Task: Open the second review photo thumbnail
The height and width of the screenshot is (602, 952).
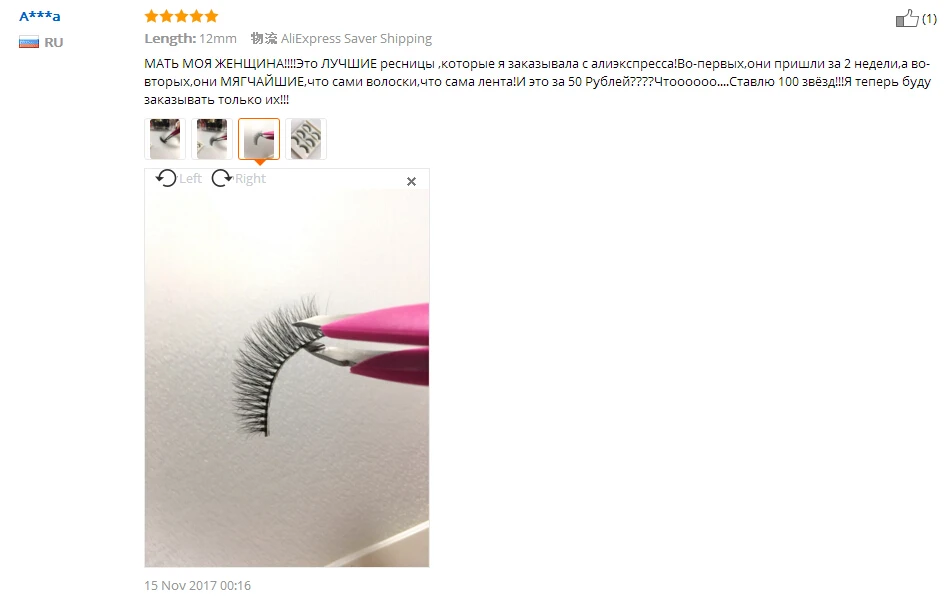Action: [x=212, y=139]
